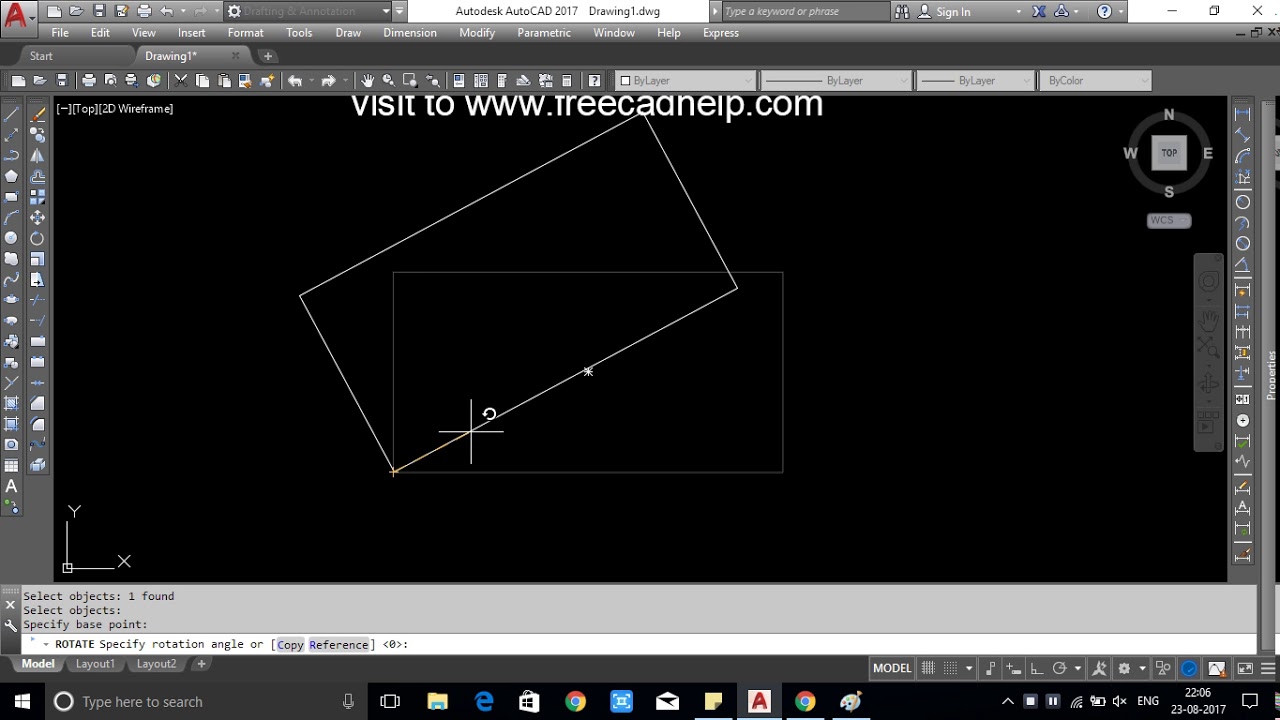This screenshot has height=720, width=1280.
Task: Switch to the Layout1 tab
Action: [x=95, y=664]
